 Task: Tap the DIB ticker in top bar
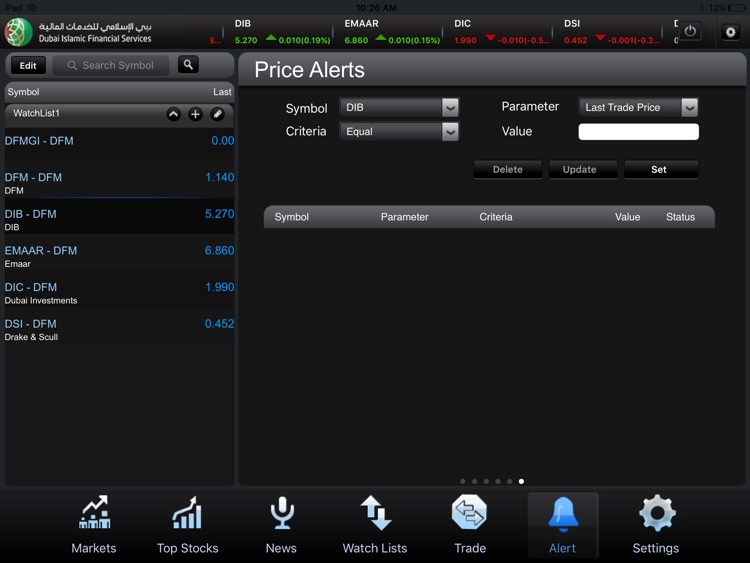click(x=282, y=32)
